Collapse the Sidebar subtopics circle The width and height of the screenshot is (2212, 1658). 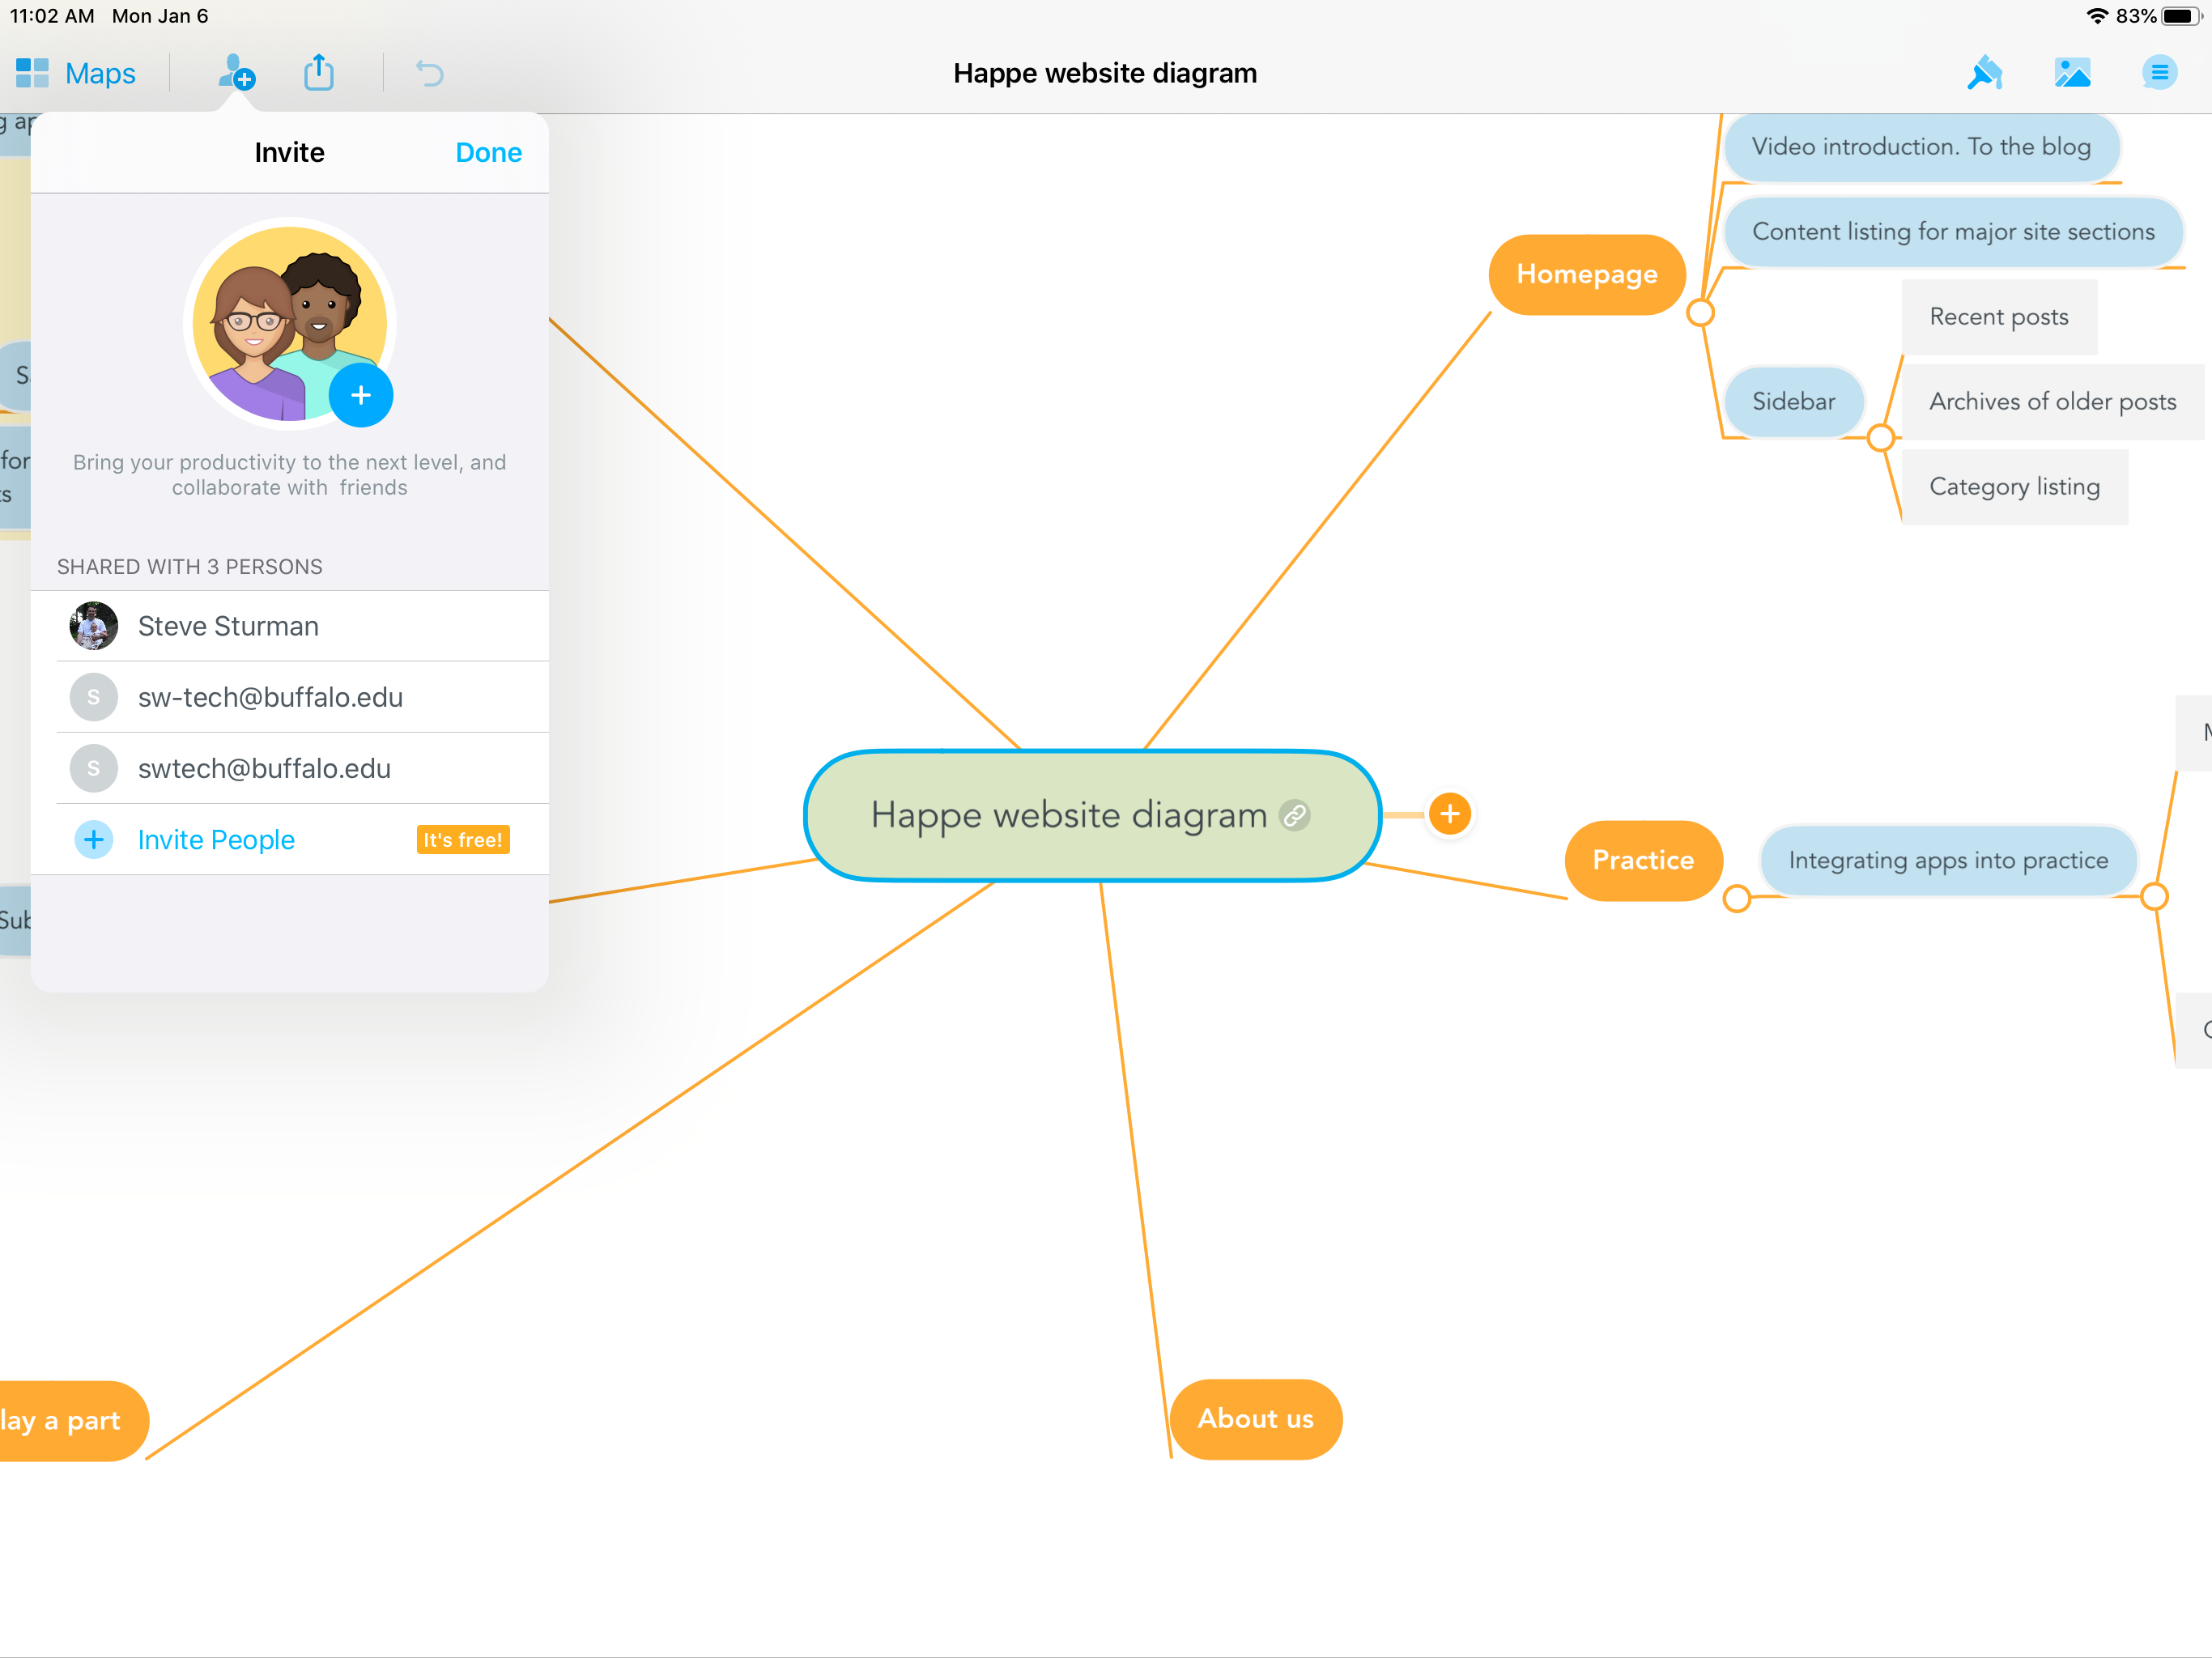pos(1880,437)
